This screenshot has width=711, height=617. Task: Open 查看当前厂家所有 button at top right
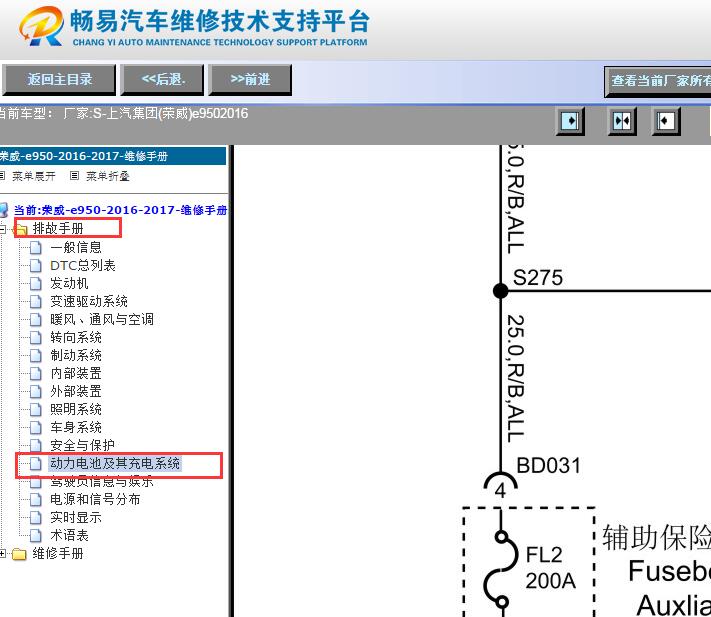point(657,81)
